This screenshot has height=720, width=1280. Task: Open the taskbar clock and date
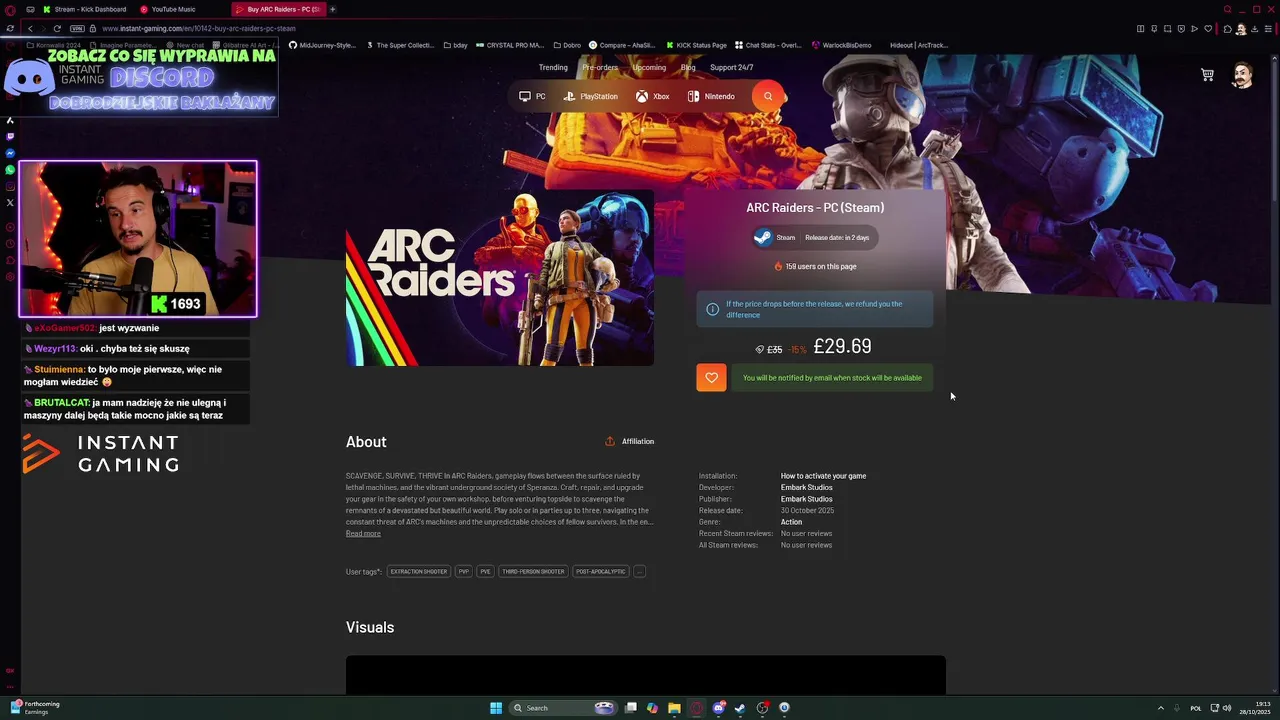[x=1254, y=708]
